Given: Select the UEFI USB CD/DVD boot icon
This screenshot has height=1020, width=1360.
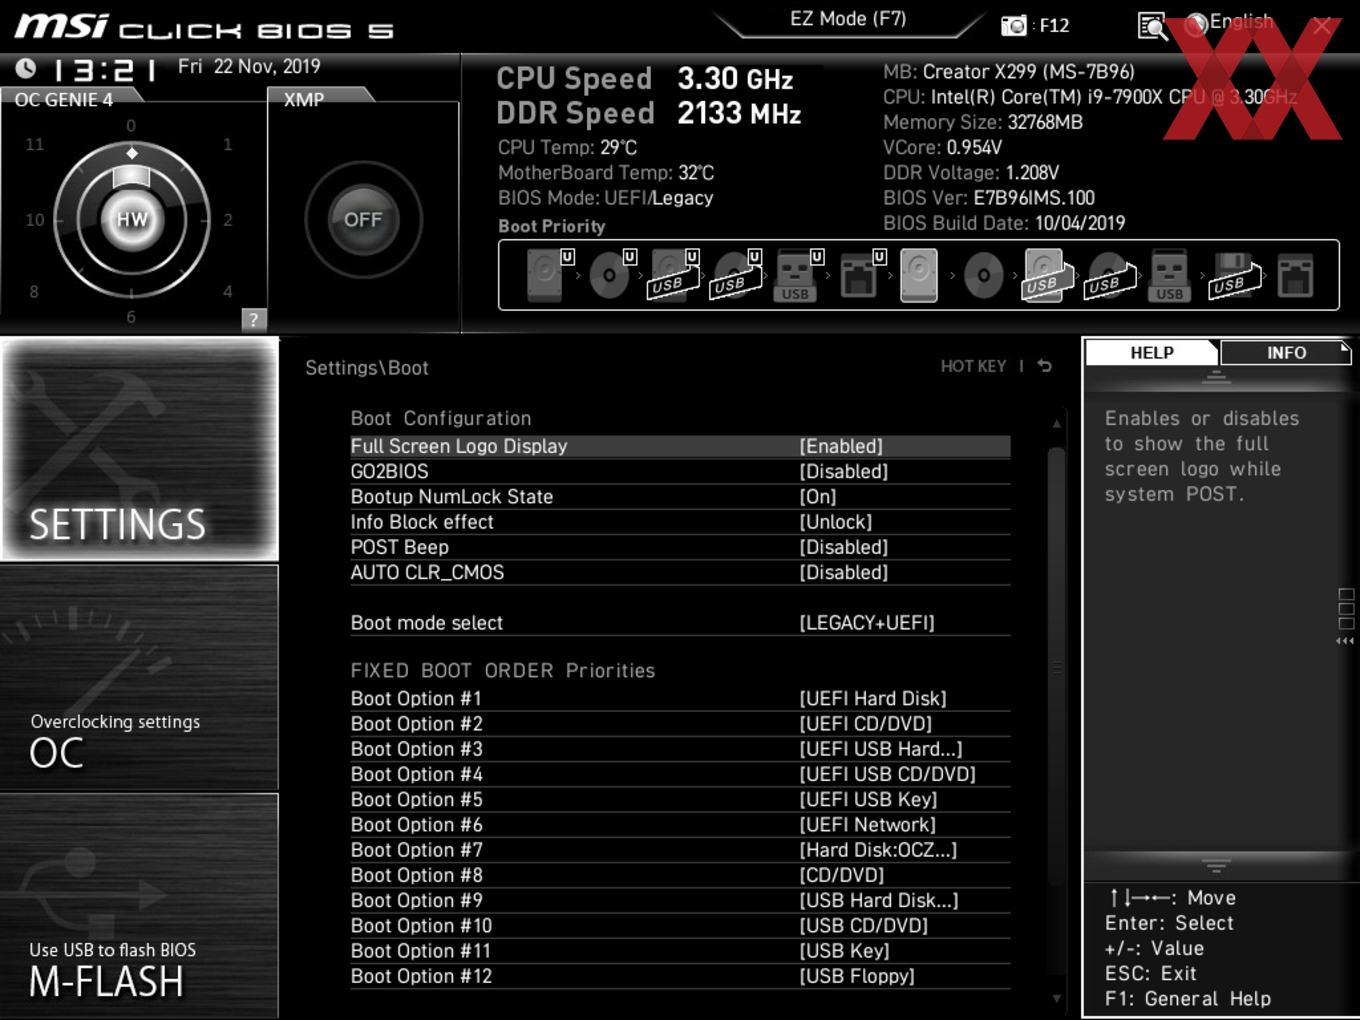Looking at the screenshot, I should click(736, 275).
